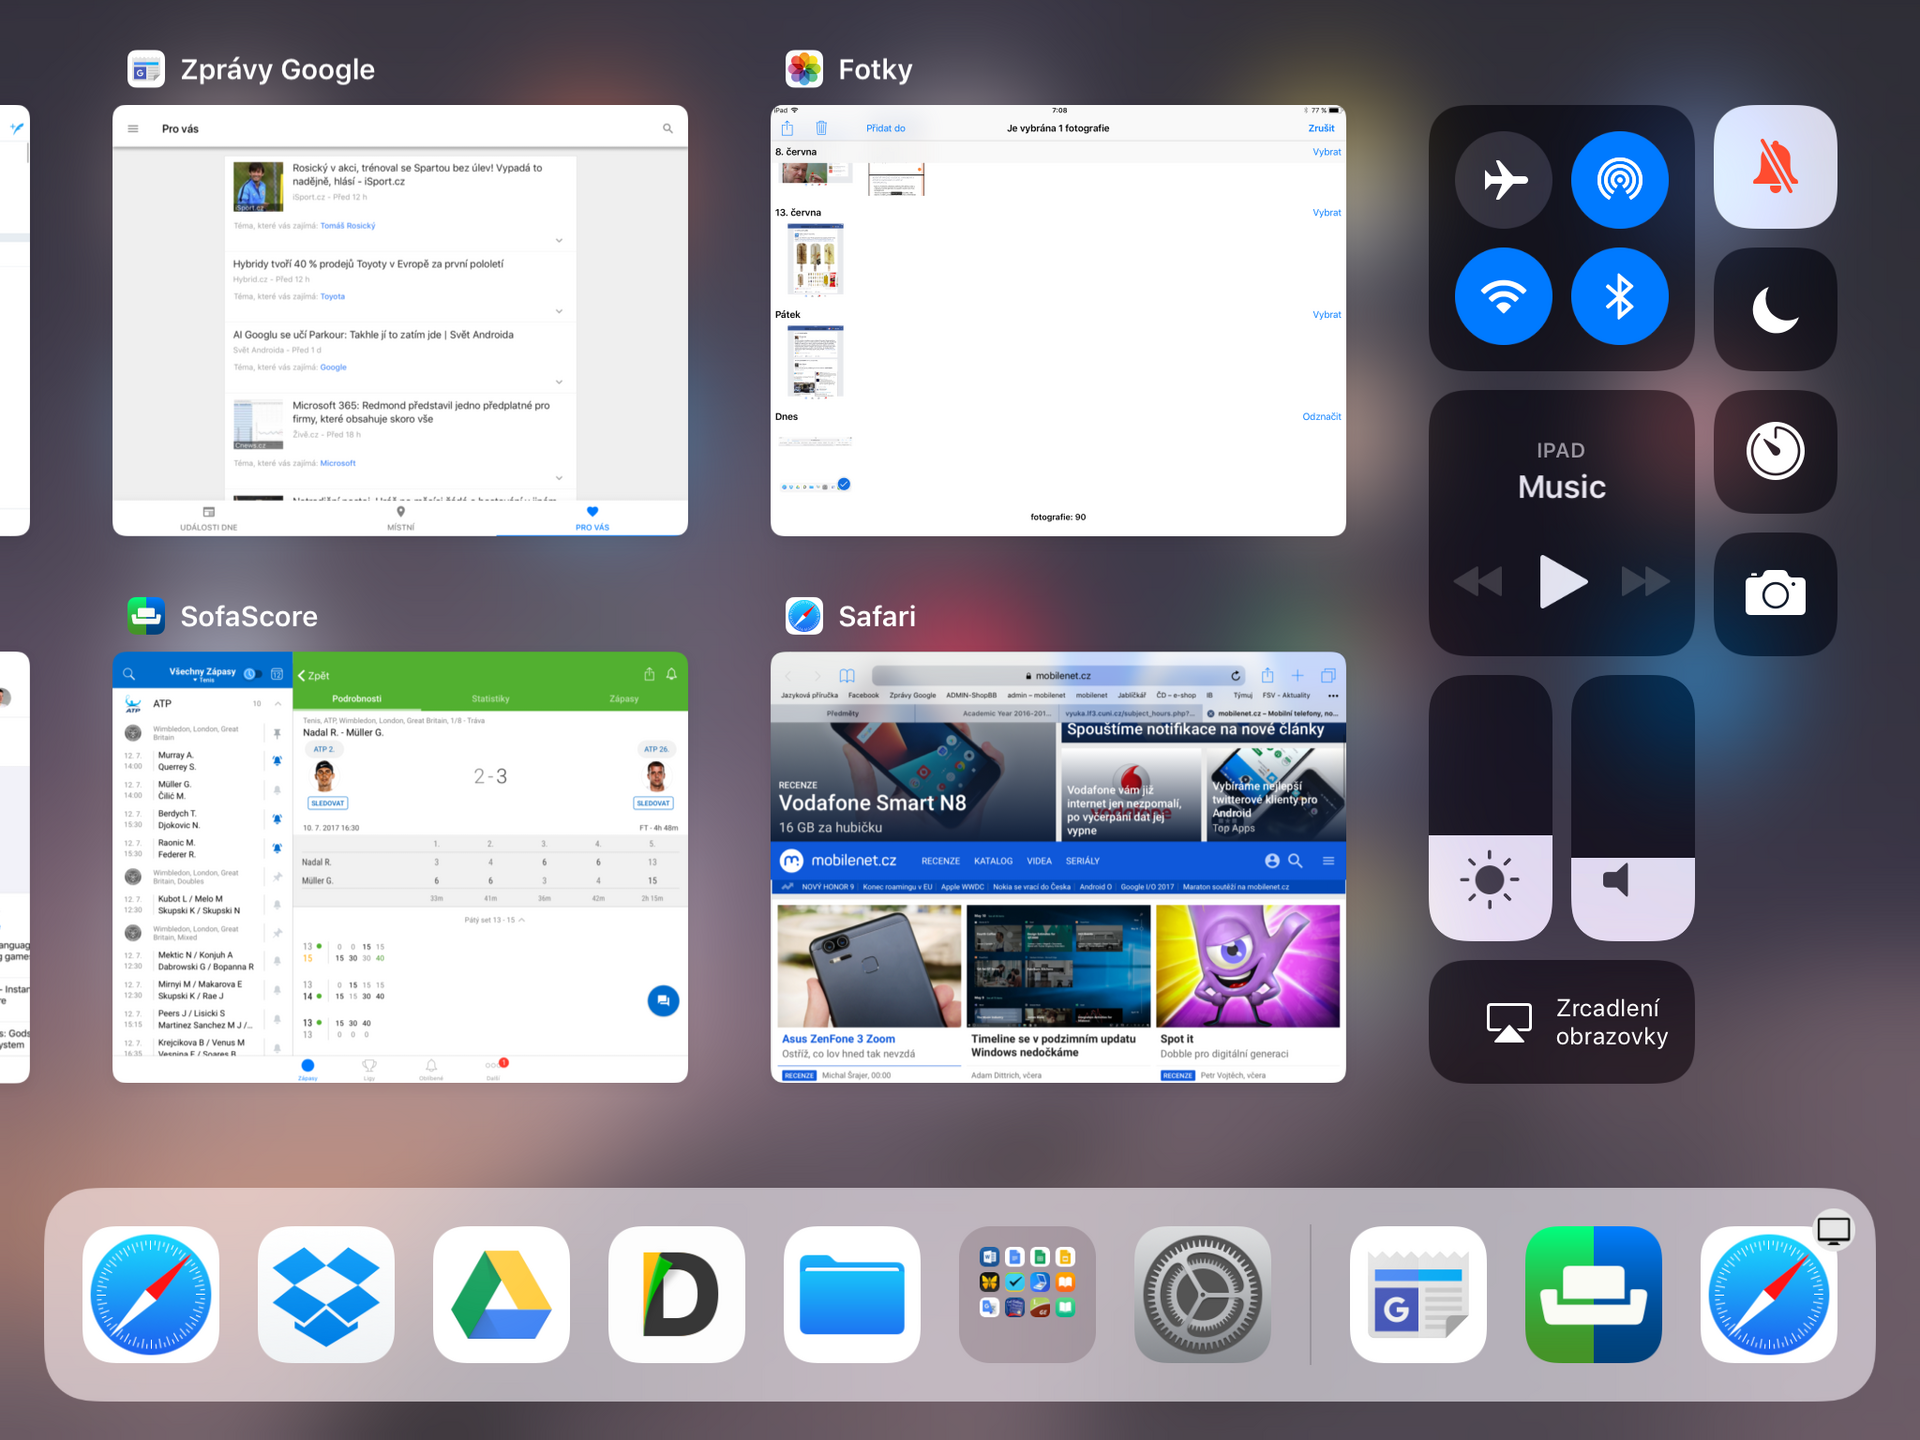Toggle Wi-Fi in Control Center

(x=1503, y=296)
